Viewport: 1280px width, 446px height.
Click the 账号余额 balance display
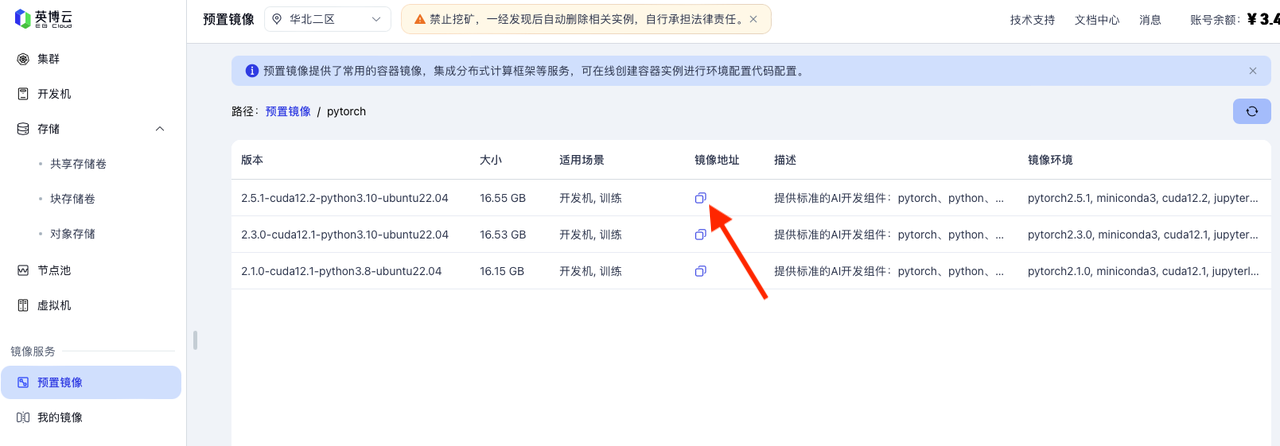[1235, 20]
